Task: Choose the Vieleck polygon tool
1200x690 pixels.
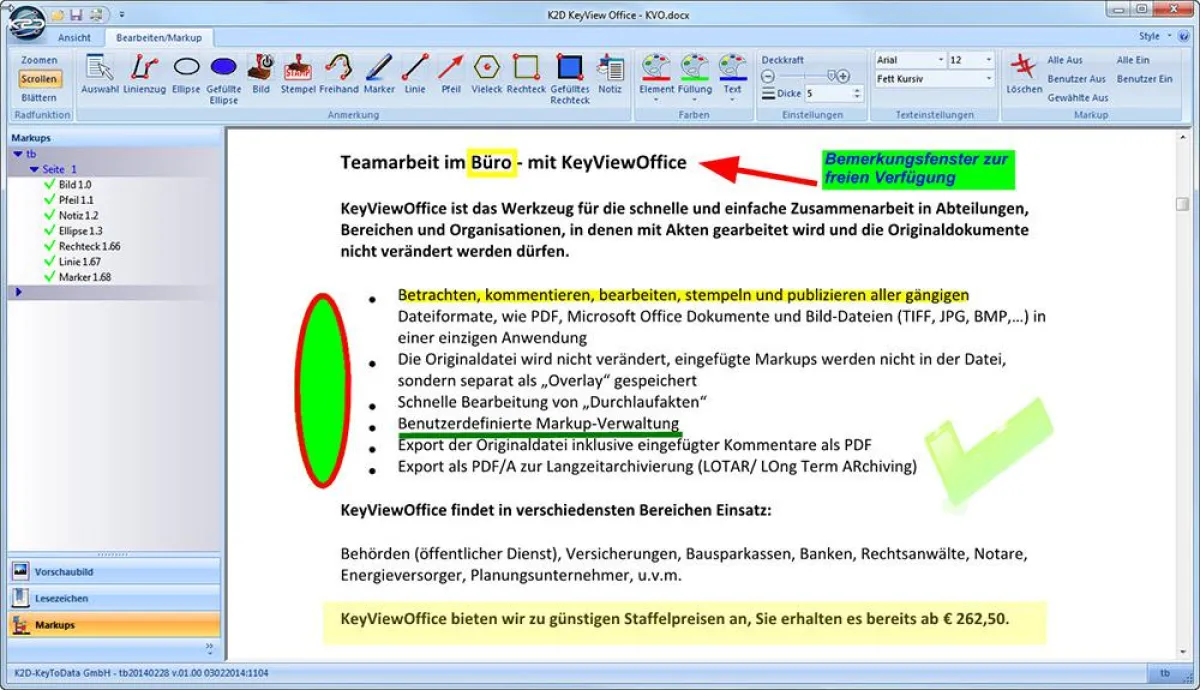Action: (487, 75)
